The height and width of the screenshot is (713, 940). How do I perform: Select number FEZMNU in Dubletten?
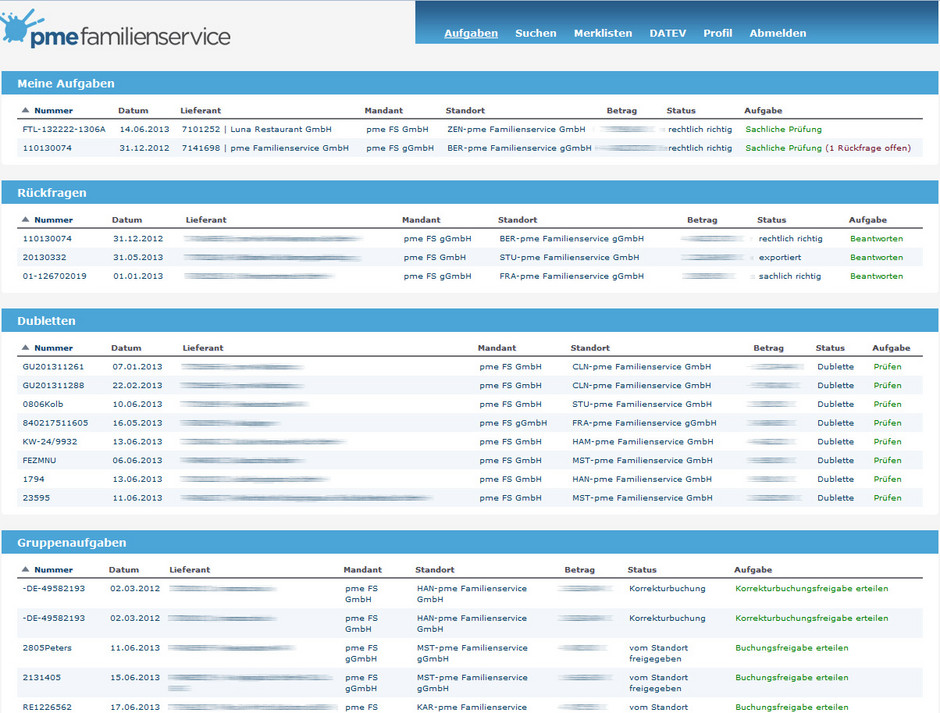40,461
